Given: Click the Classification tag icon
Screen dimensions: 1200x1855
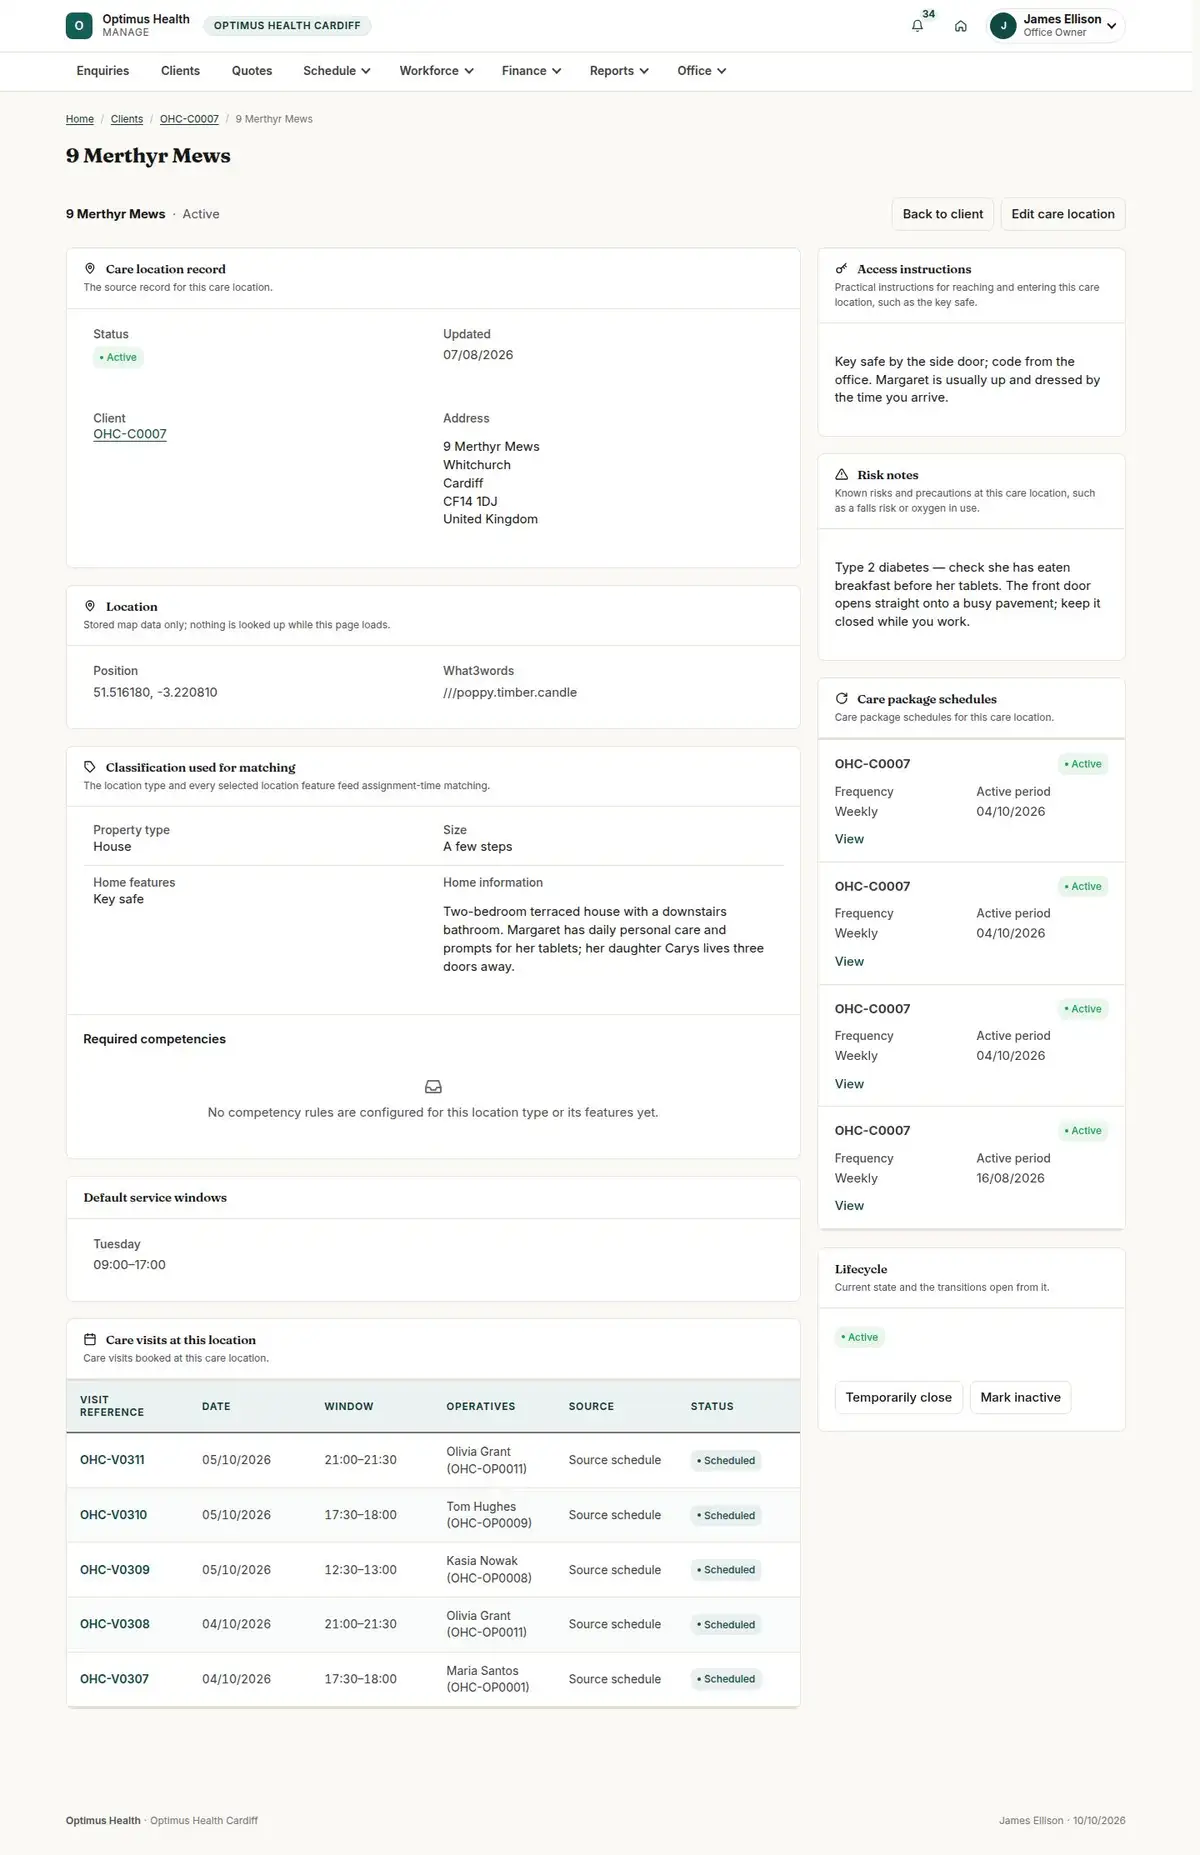Looking at the screenshot, I should (x=90, y=767).
